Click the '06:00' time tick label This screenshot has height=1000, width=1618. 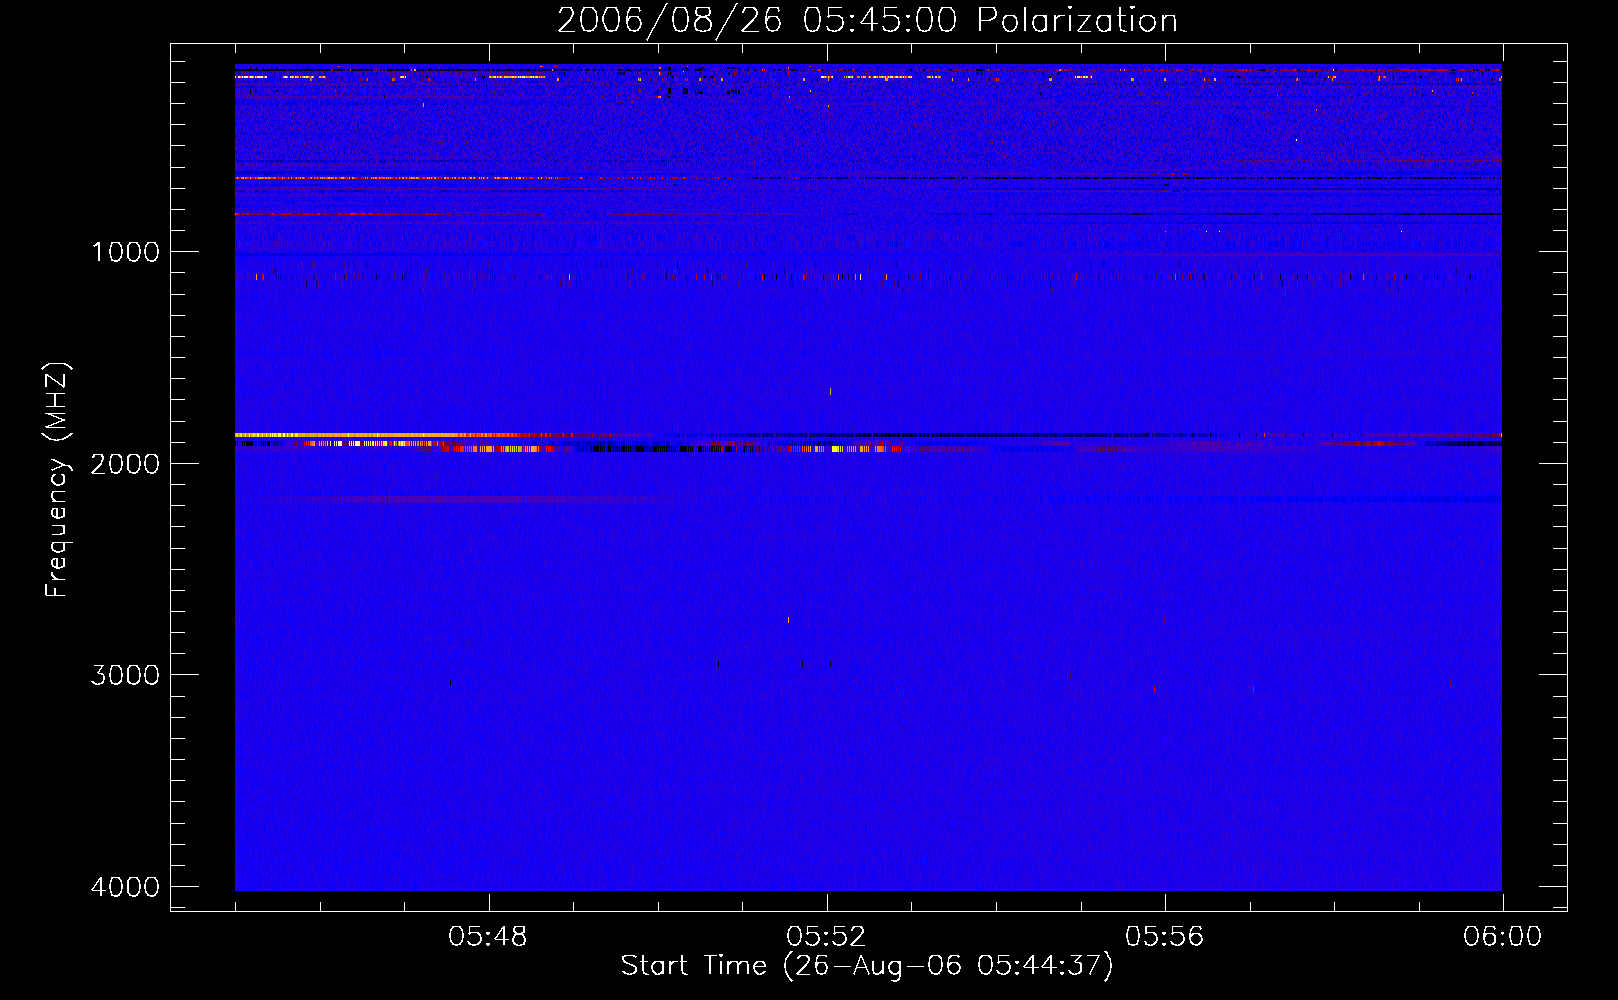pyautogui.click(x=1503, y=937)
